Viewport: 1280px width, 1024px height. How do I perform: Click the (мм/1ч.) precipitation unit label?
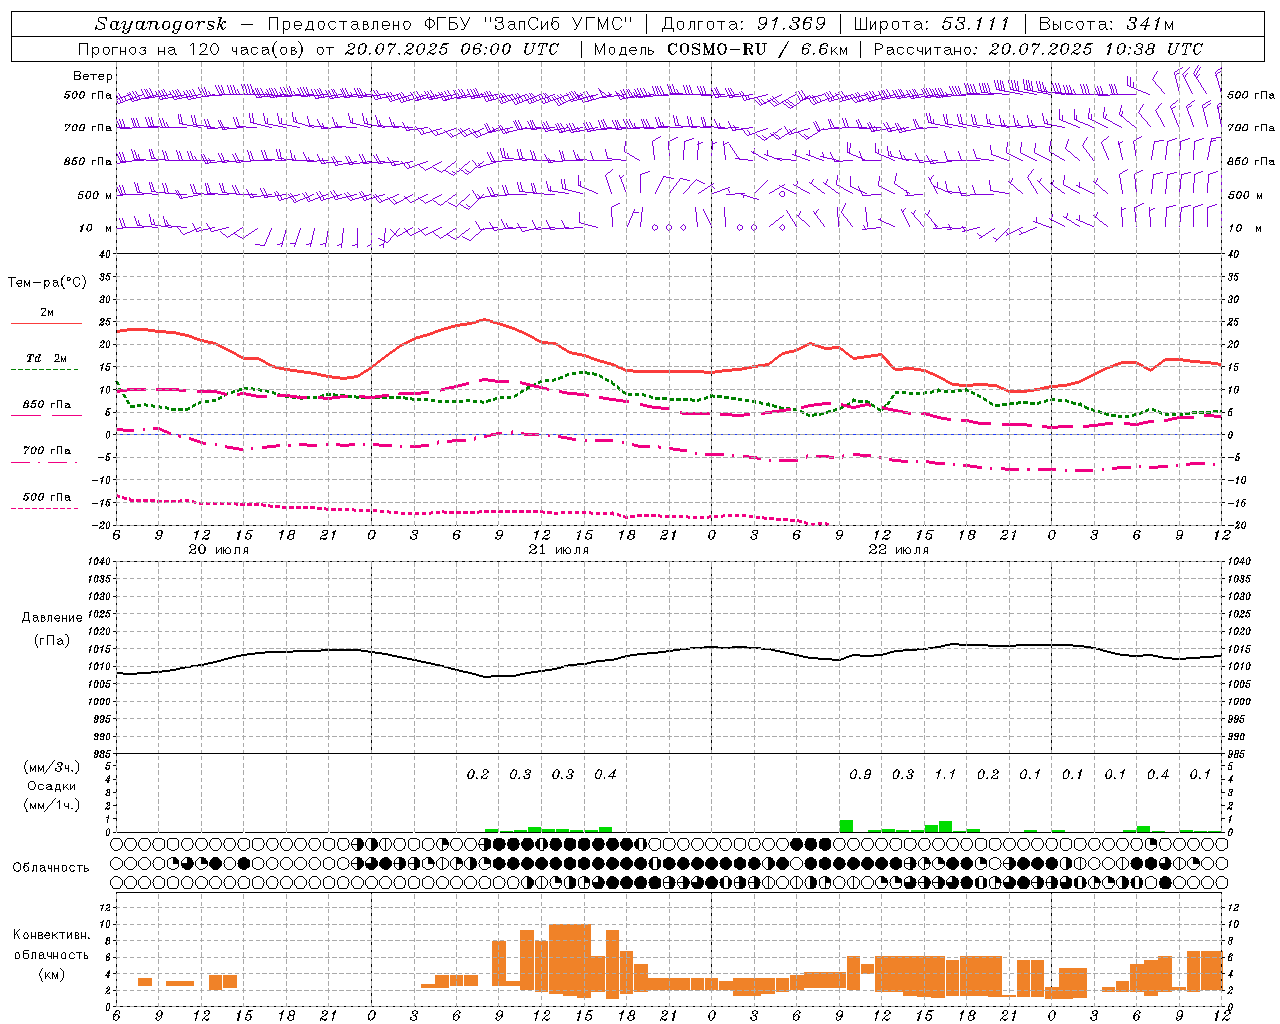[52, 805]
